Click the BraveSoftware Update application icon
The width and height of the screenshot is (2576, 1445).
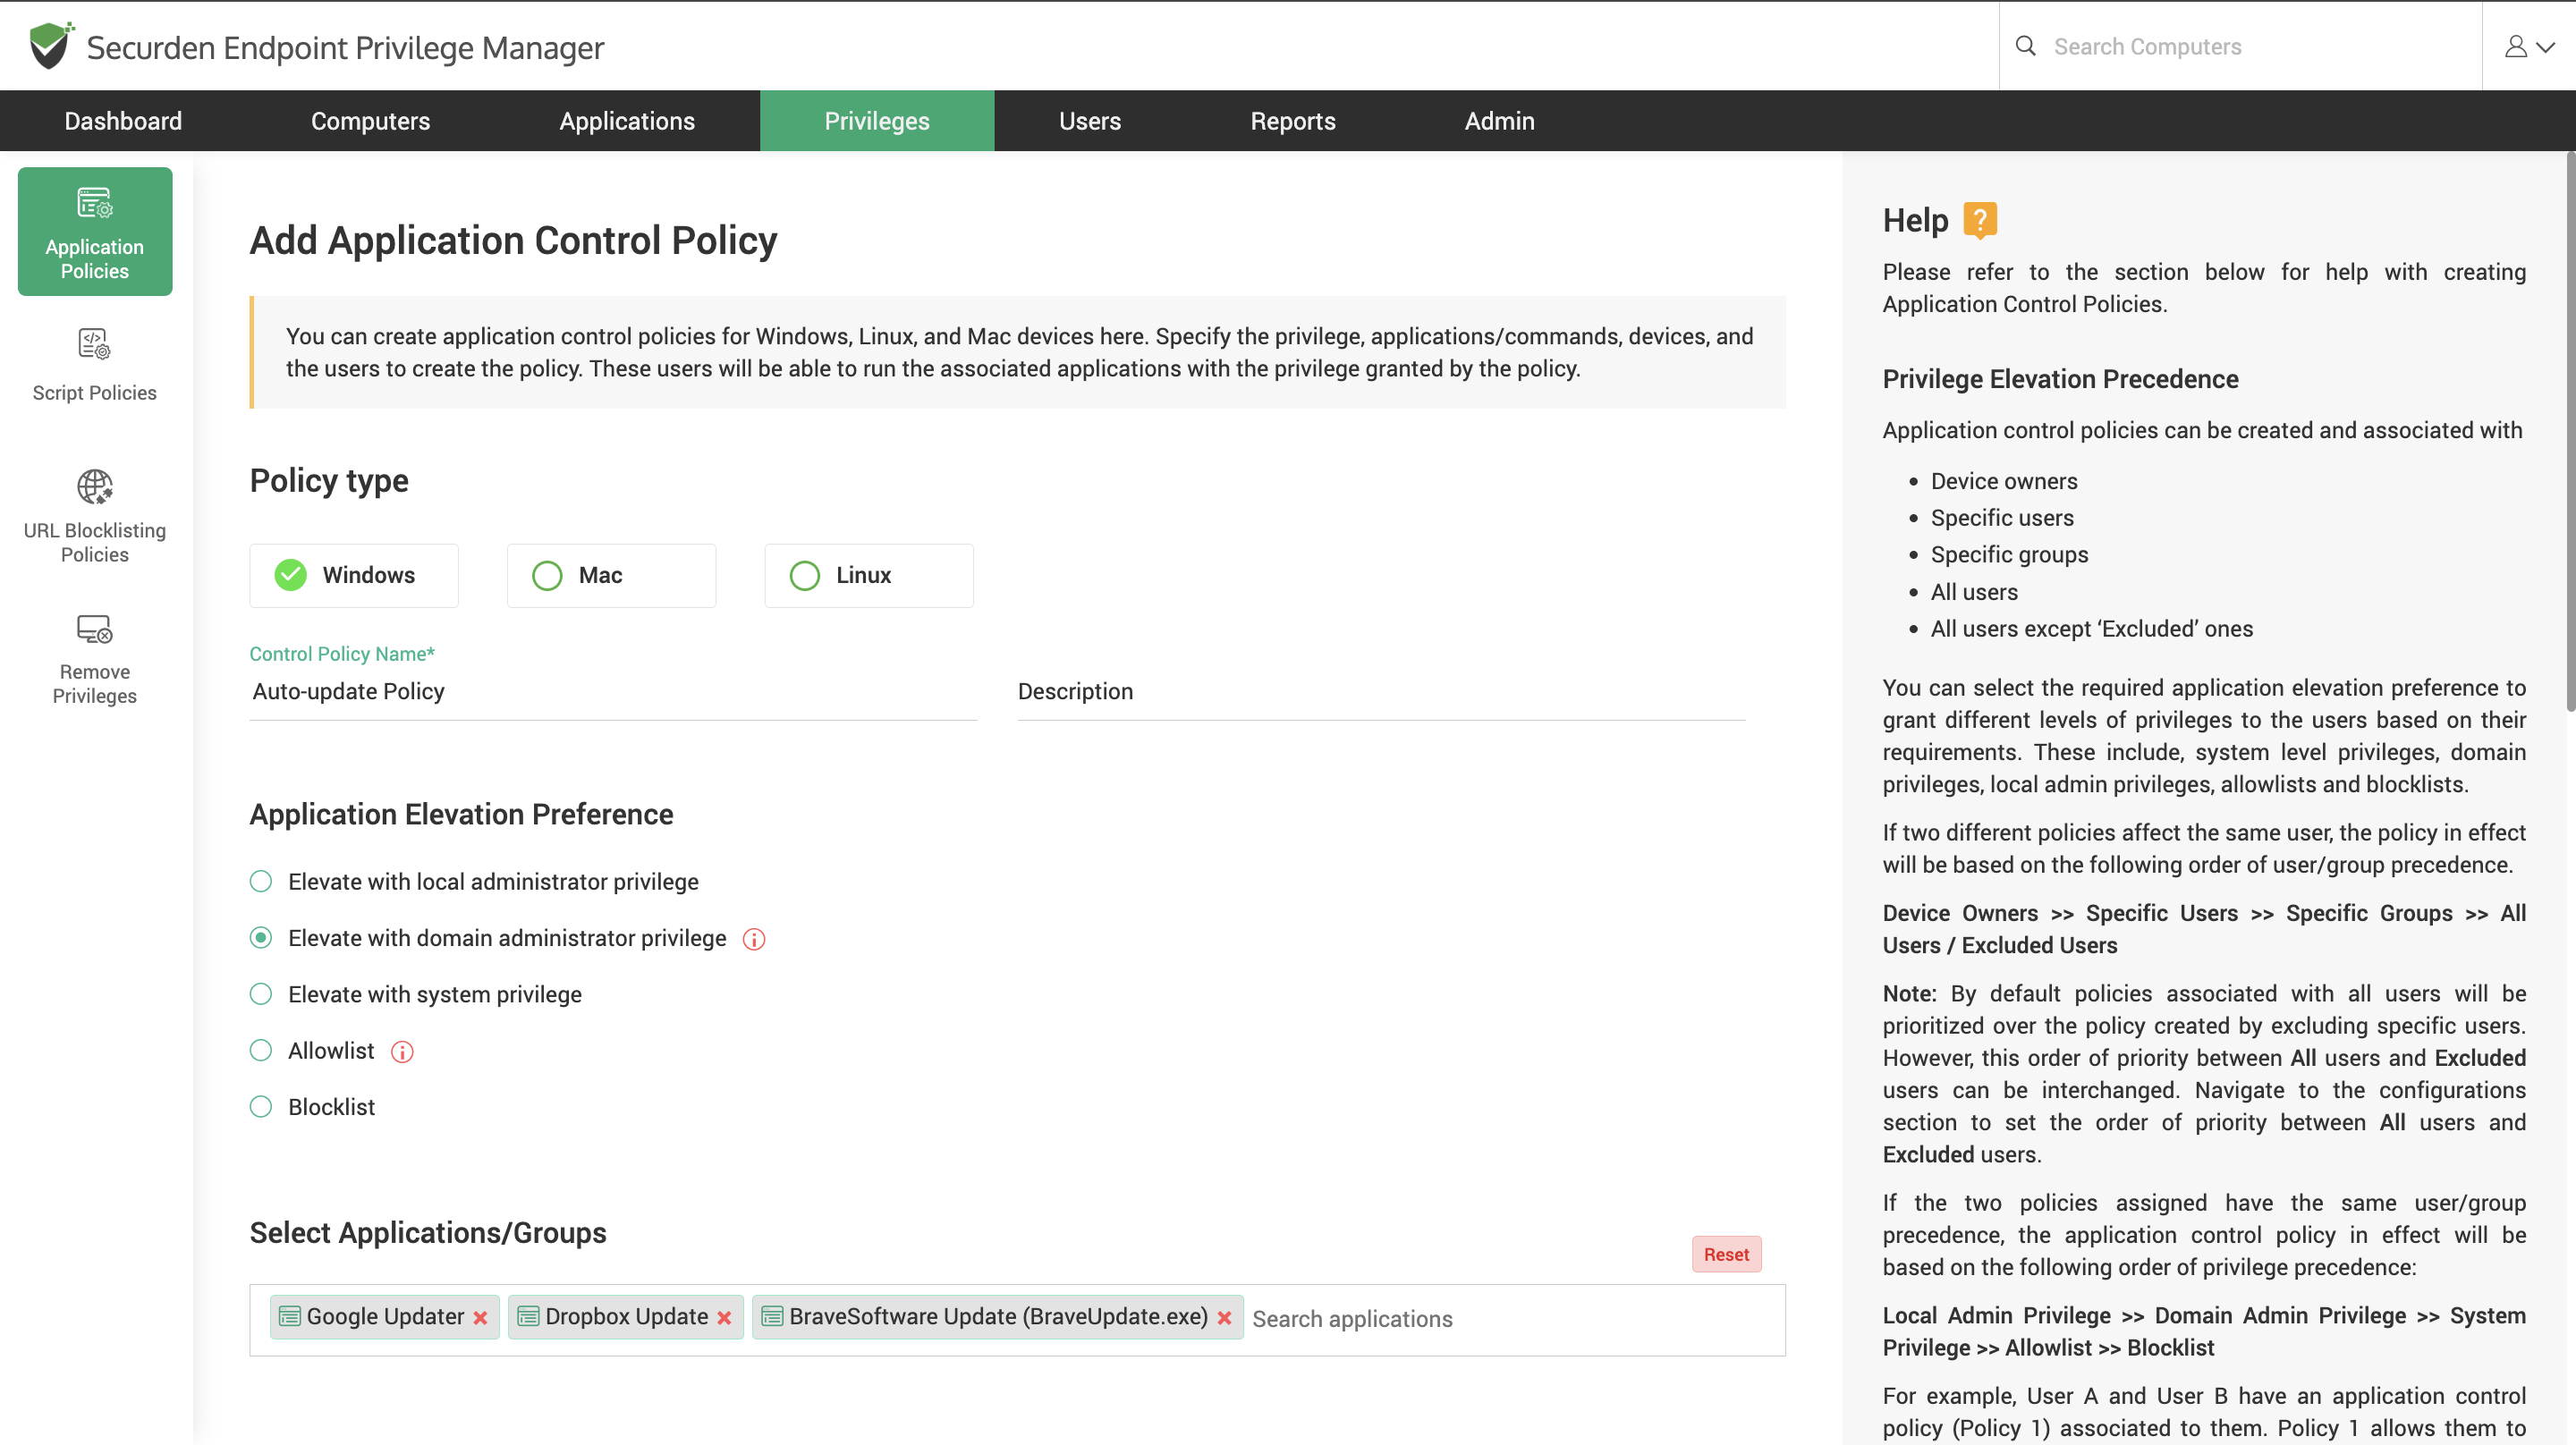(772, 1316)
